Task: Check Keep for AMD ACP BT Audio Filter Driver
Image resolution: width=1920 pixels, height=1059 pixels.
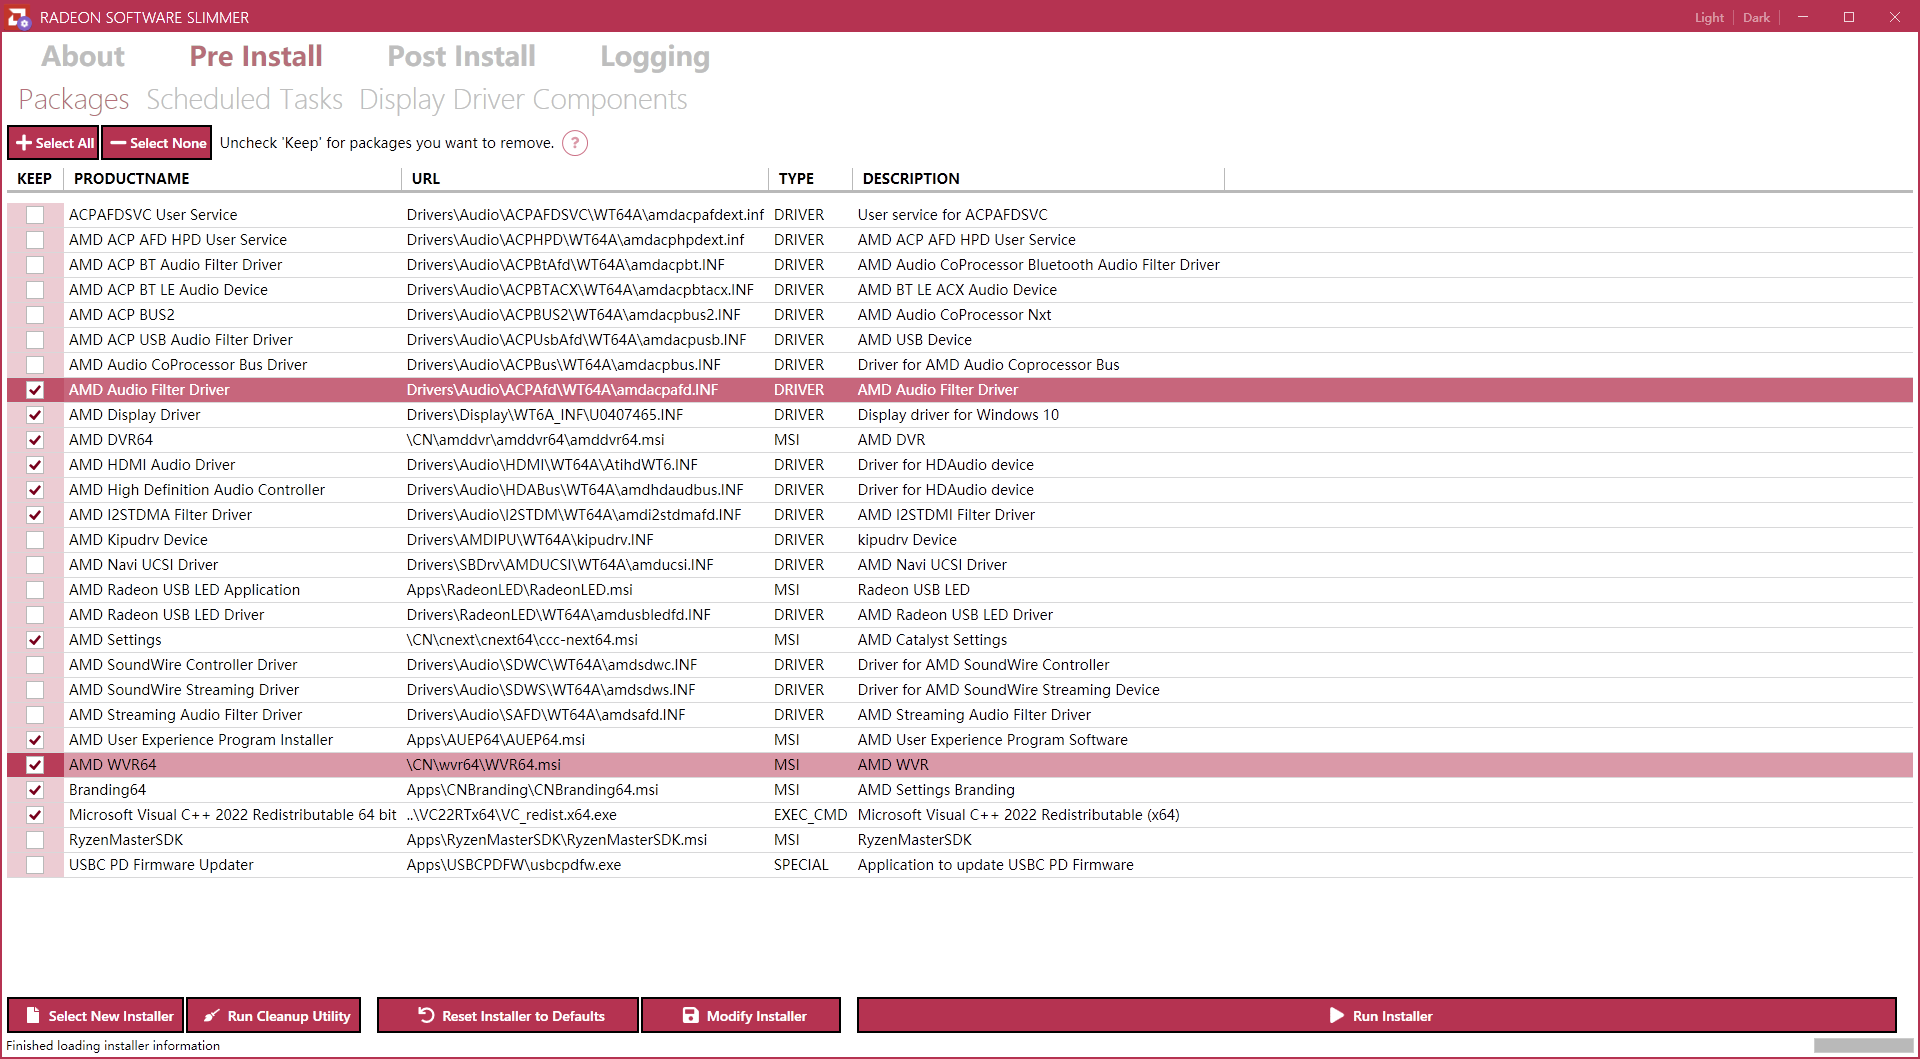Action: [x=35, y=265]
